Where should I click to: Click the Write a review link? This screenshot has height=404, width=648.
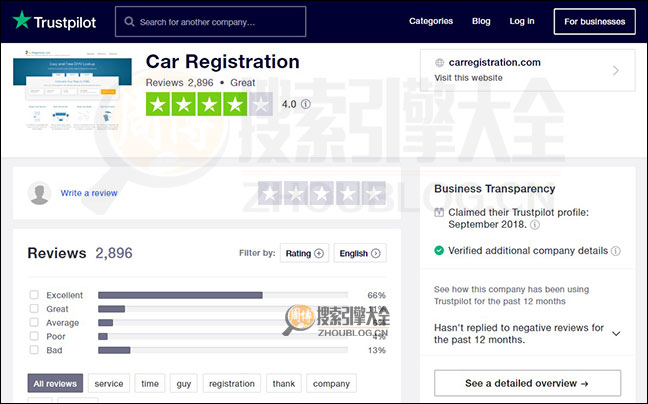[x=89, y=193]
